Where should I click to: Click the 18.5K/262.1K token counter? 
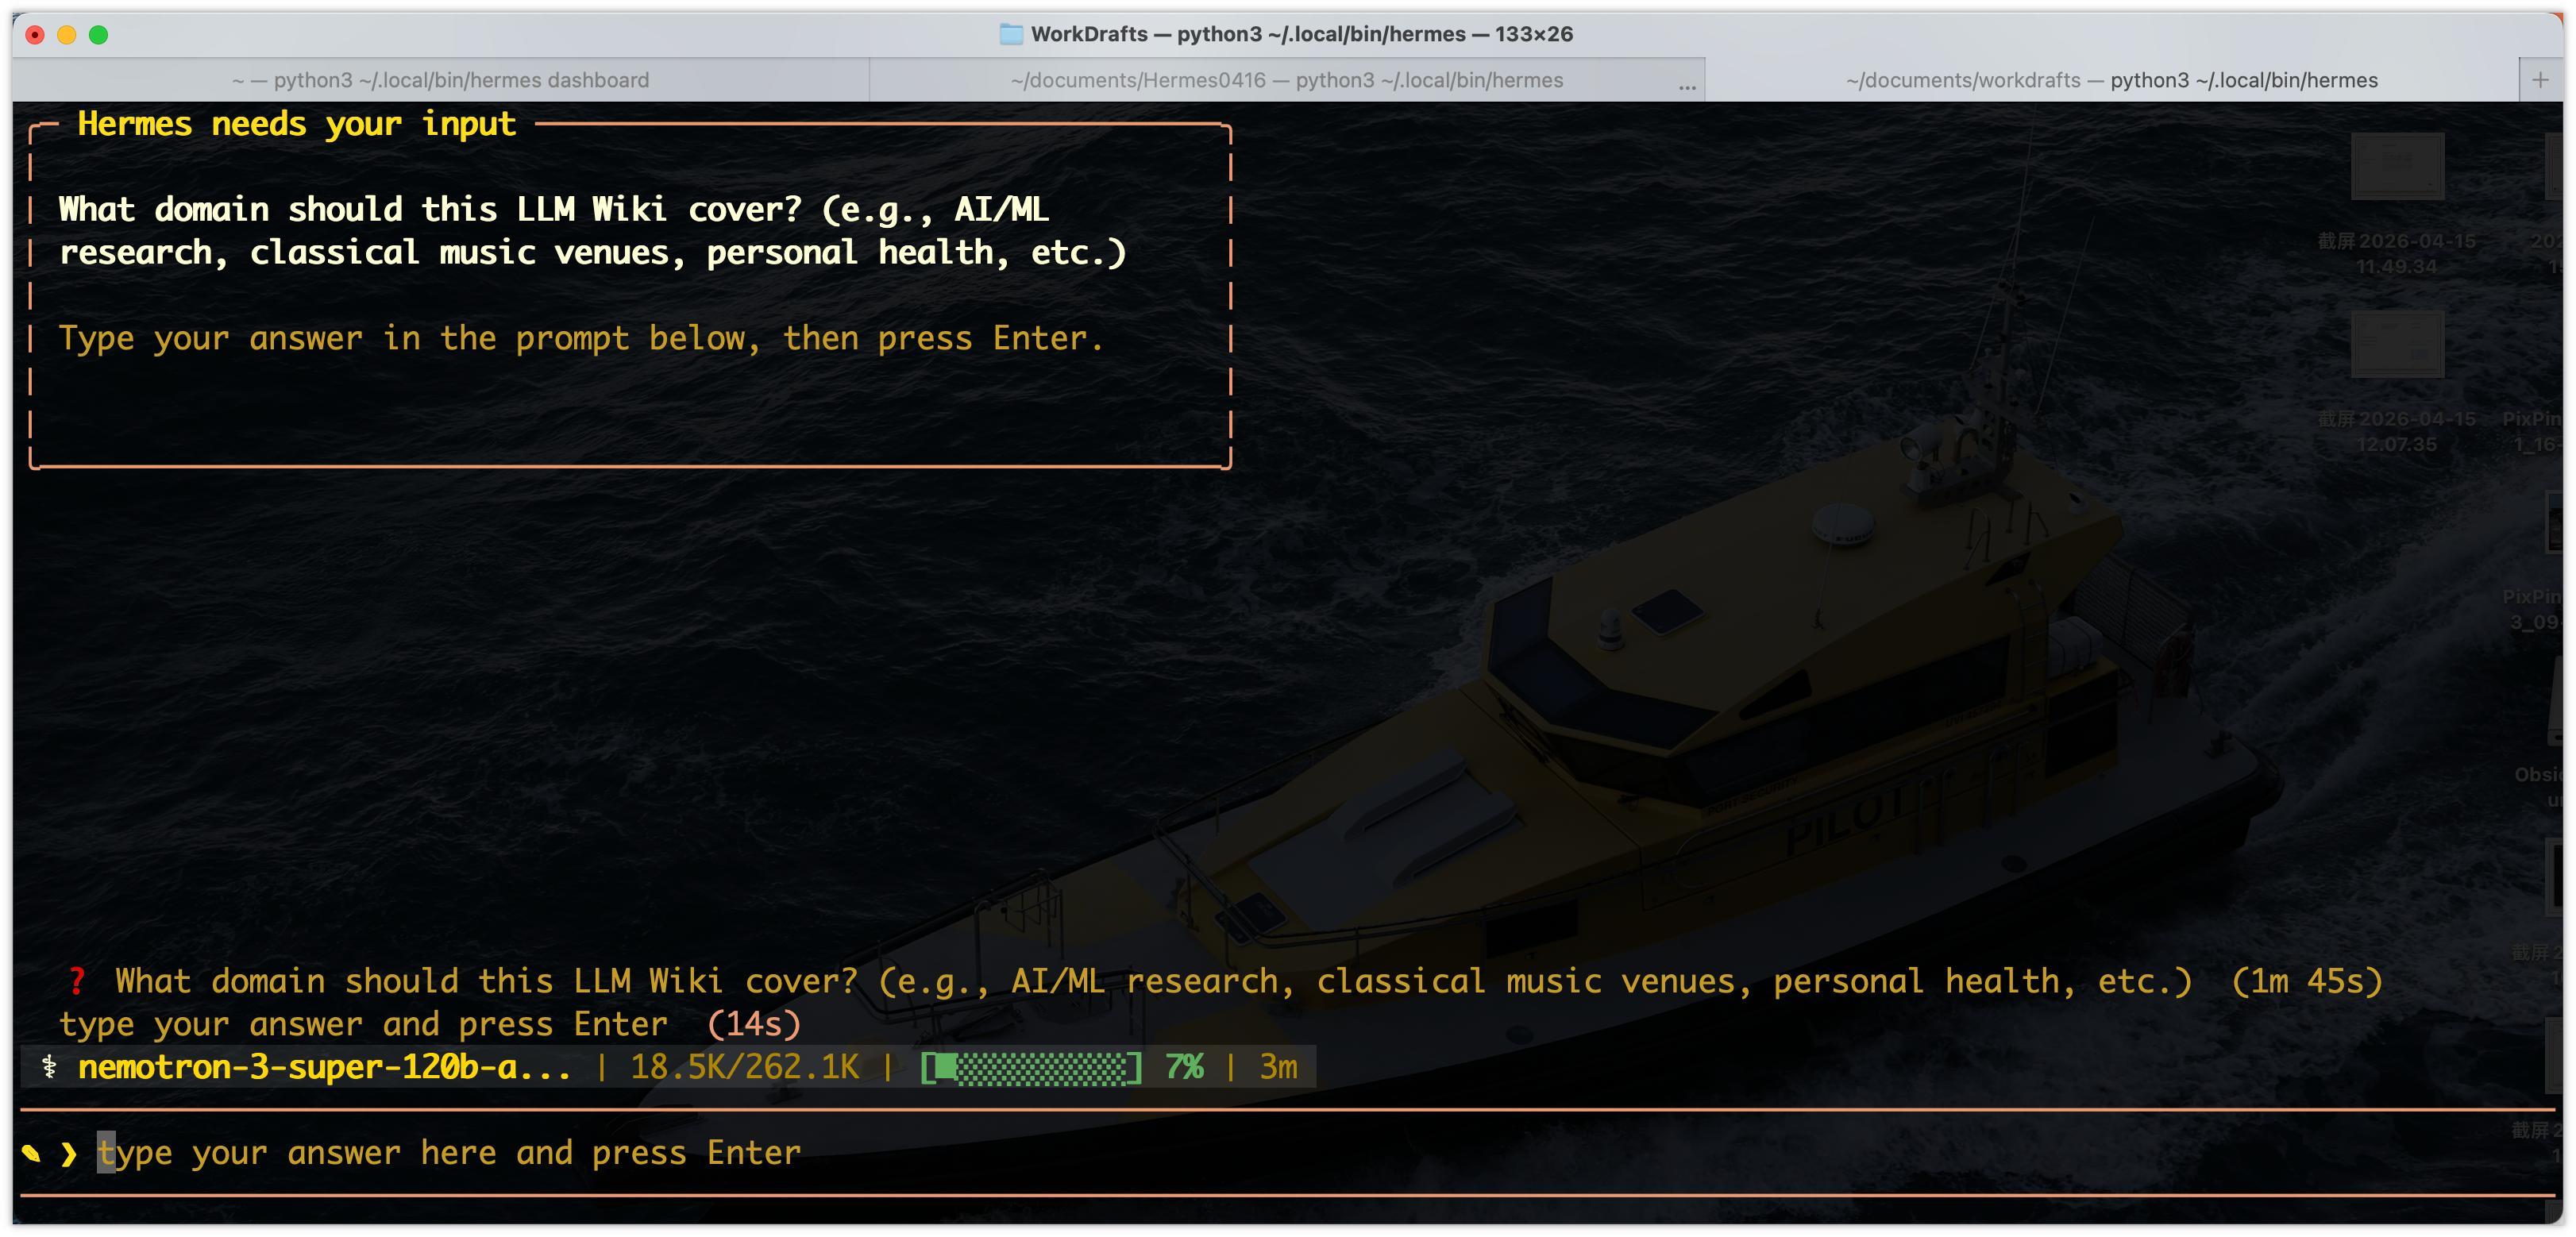744,1067
